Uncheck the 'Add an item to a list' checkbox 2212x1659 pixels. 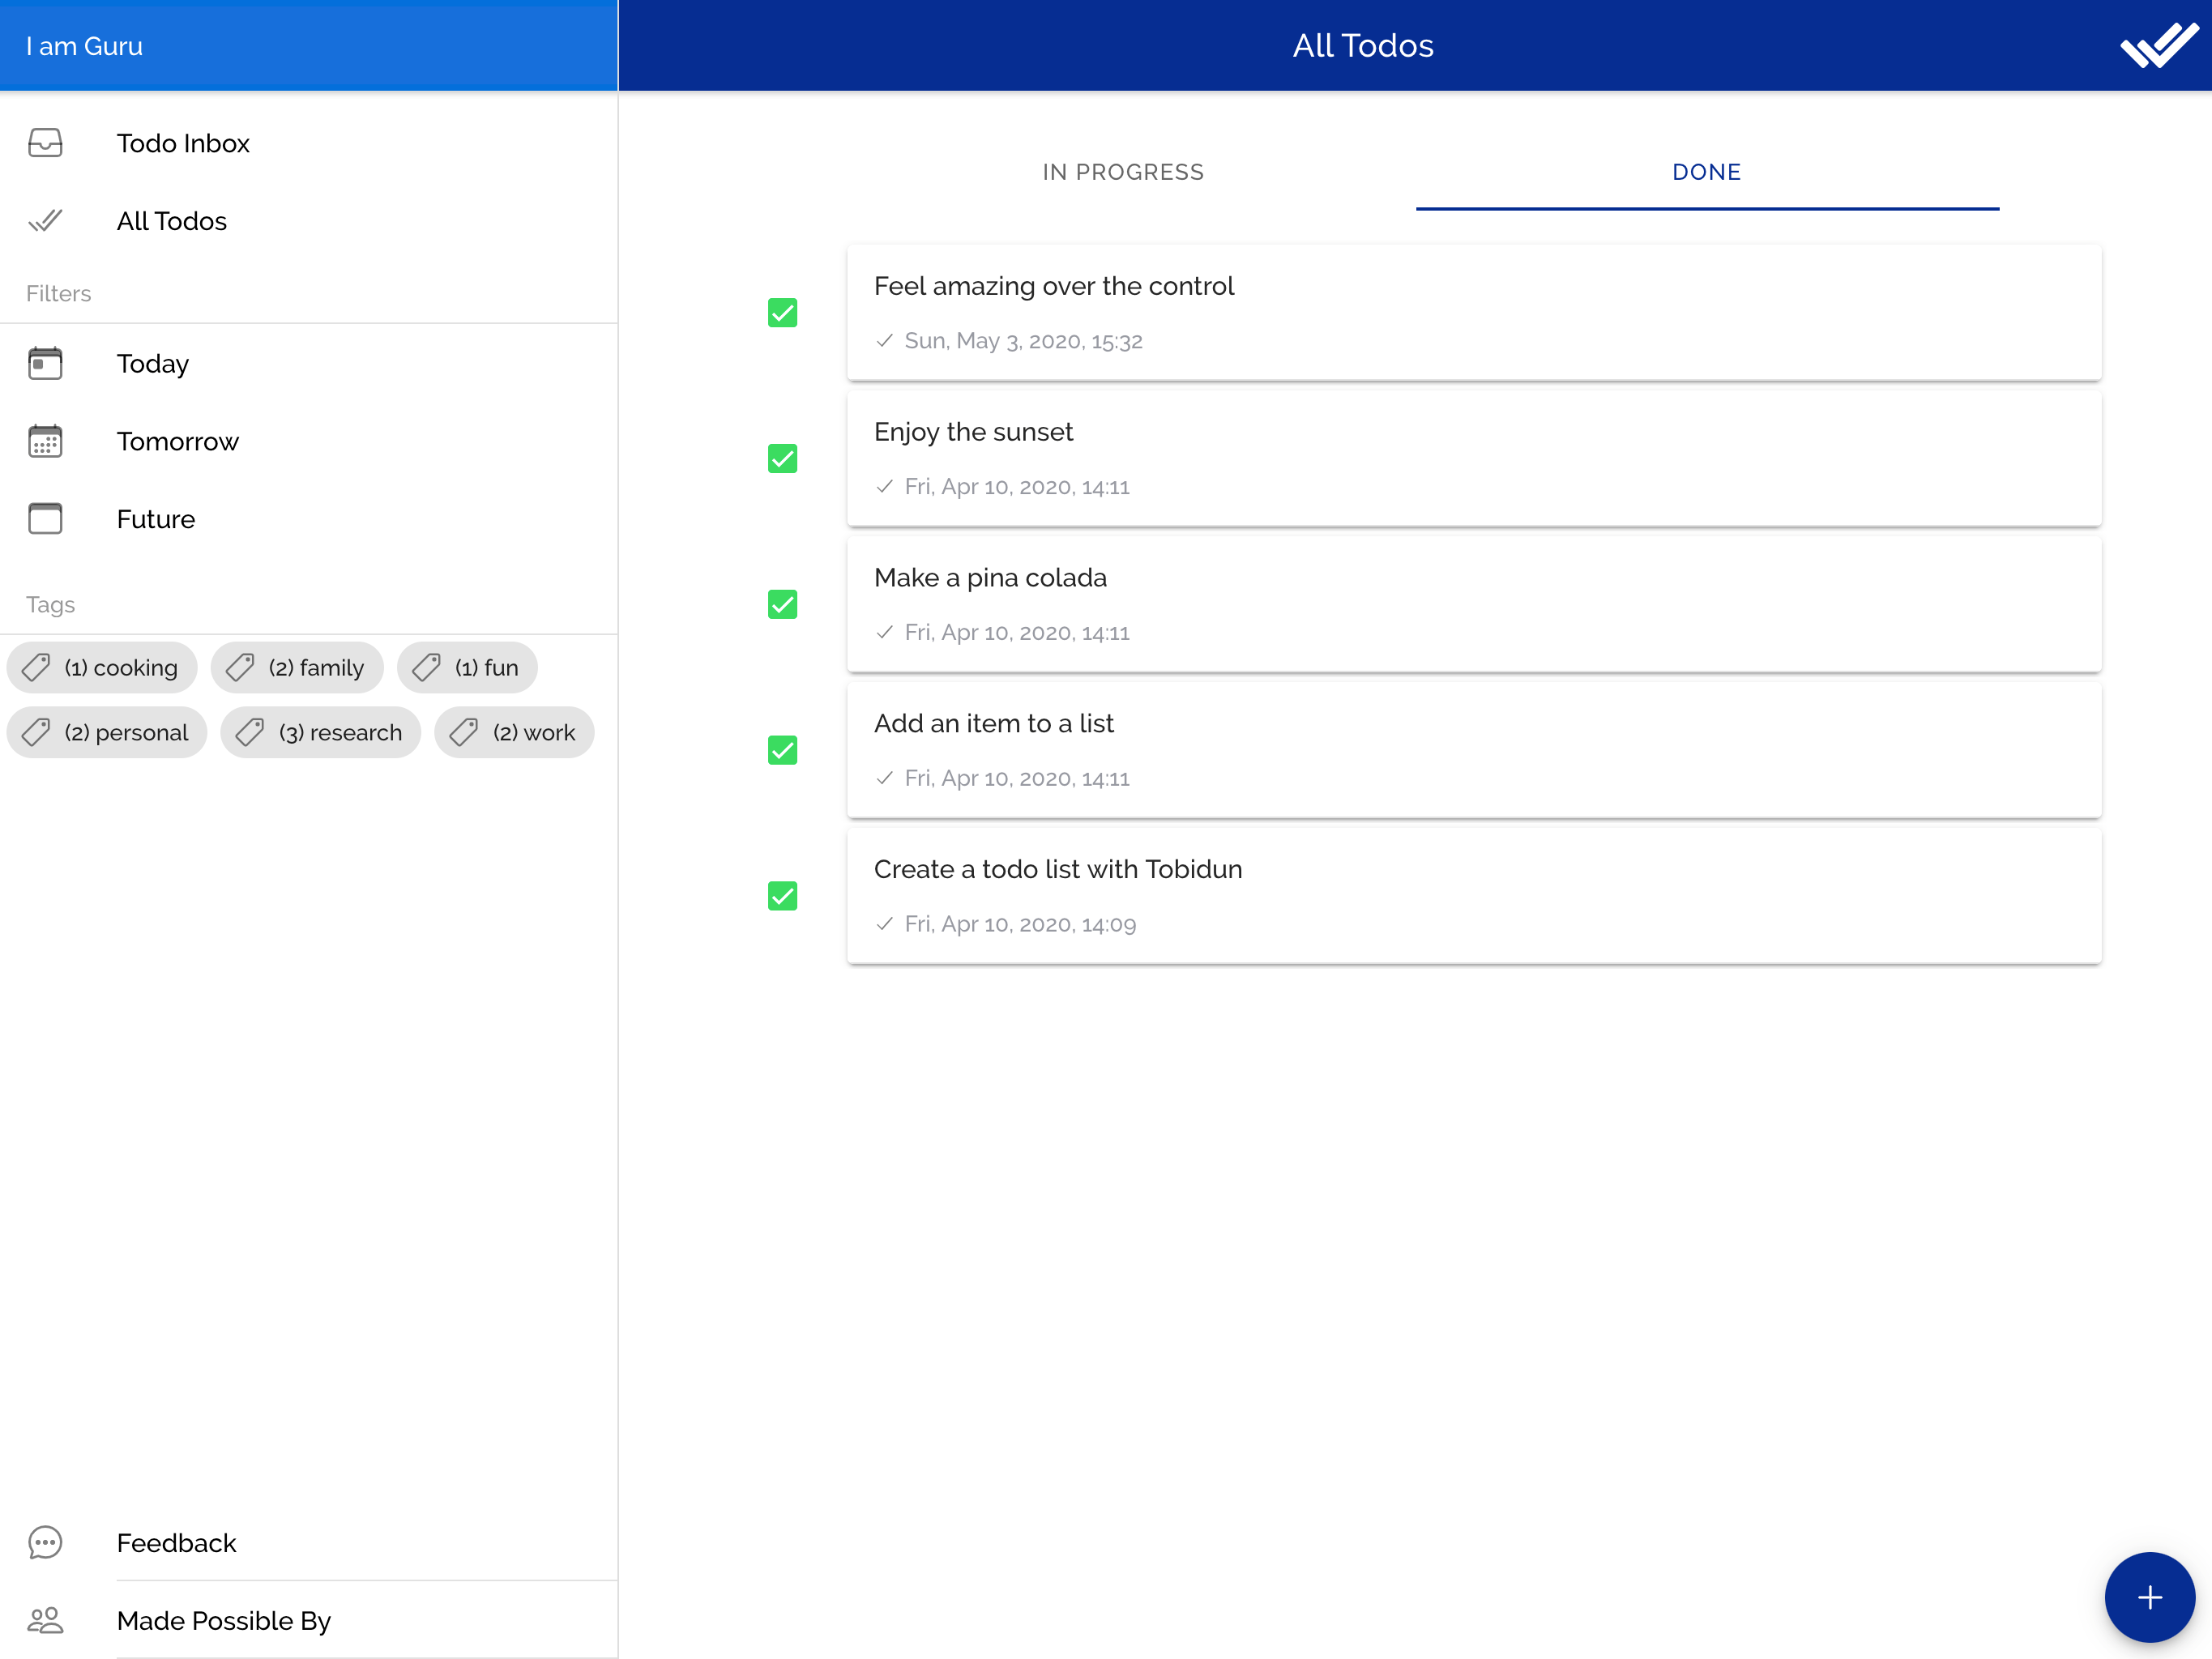(782, 750)
